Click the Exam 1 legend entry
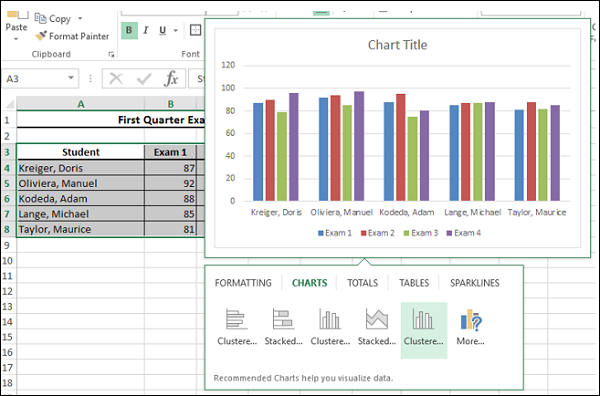 335,233
